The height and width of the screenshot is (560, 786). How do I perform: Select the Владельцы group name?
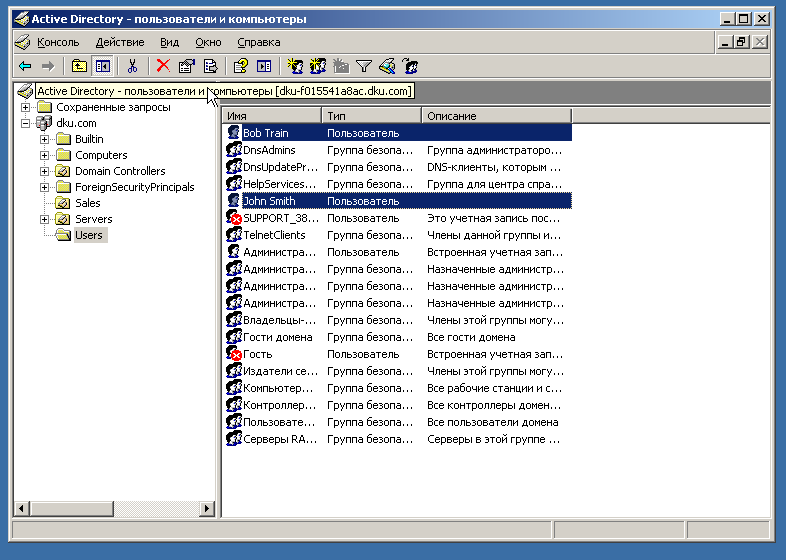point(280,320)
